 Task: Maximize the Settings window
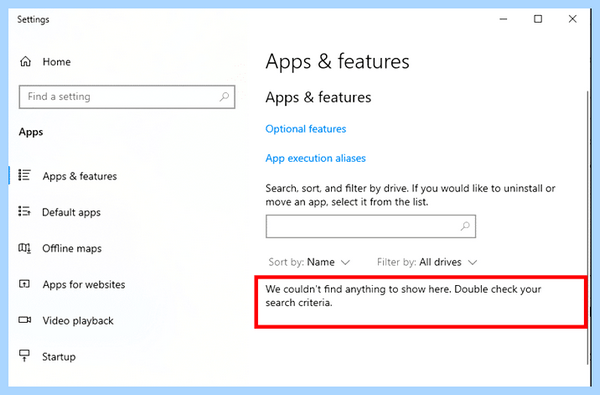(538, 19)
